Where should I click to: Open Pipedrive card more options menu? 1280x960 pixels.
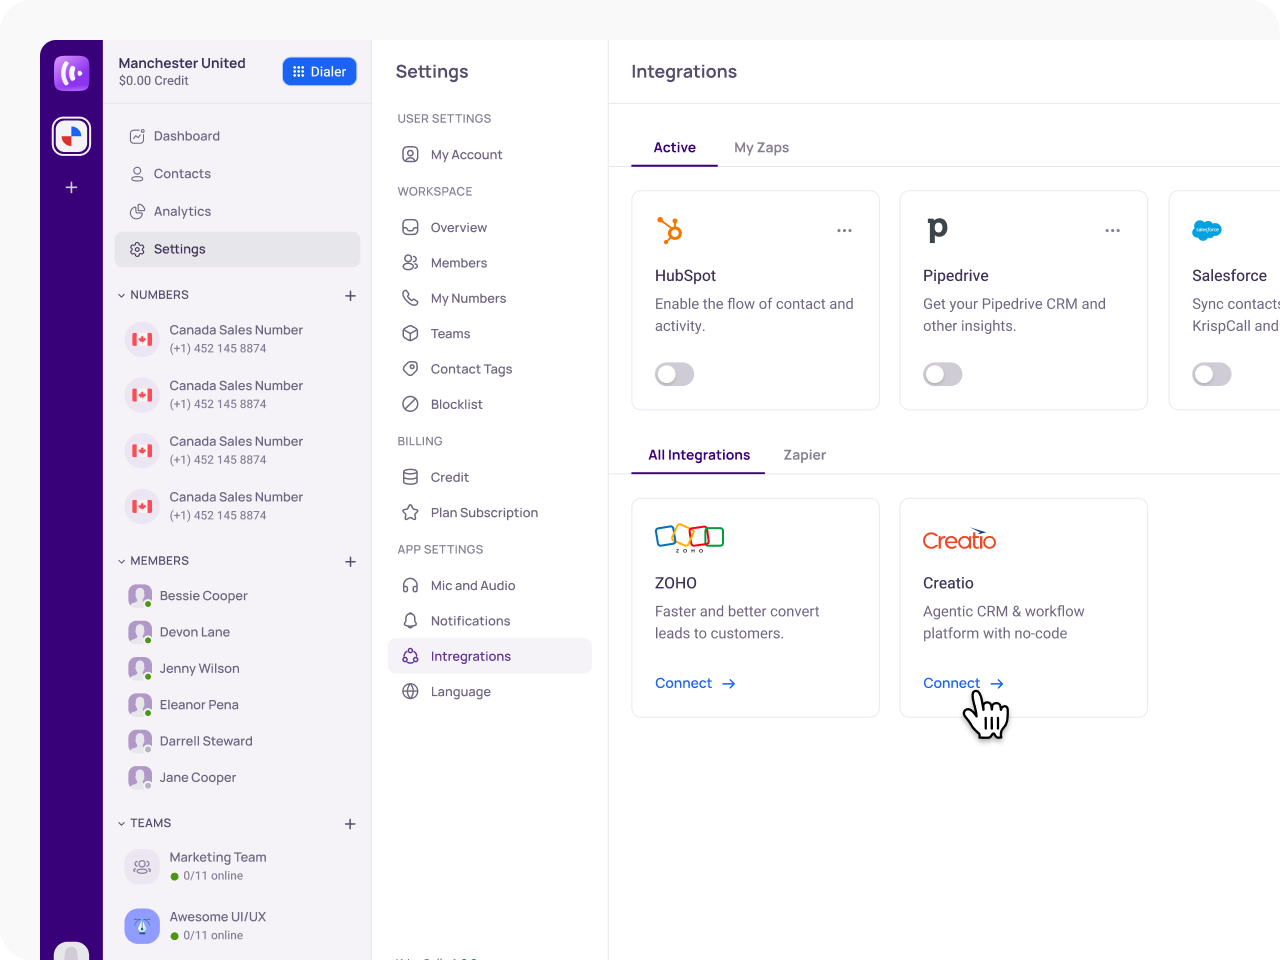[x=1113, y=231]
